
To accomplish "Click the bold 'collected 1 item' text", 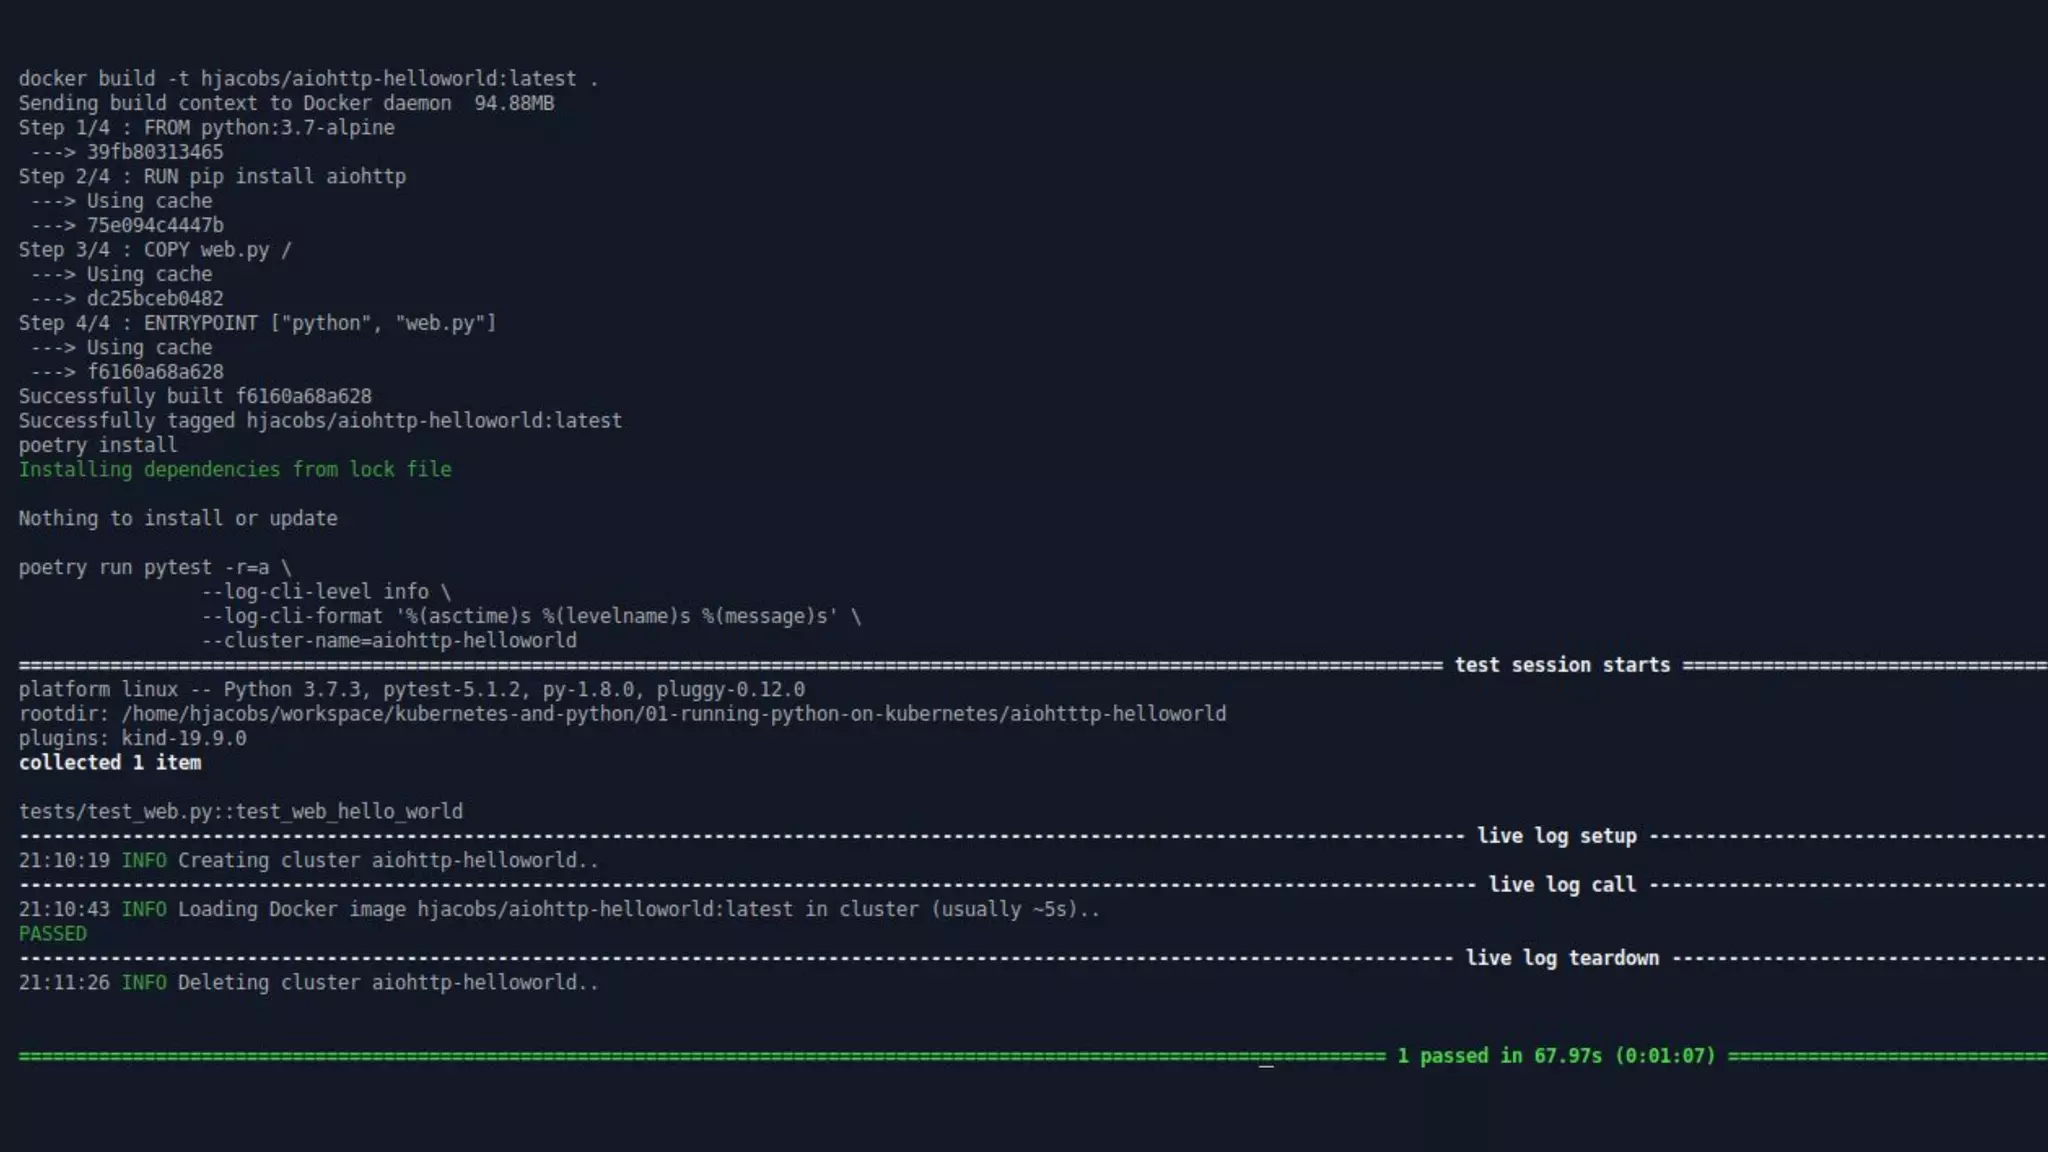I will (x=110, y=763).
